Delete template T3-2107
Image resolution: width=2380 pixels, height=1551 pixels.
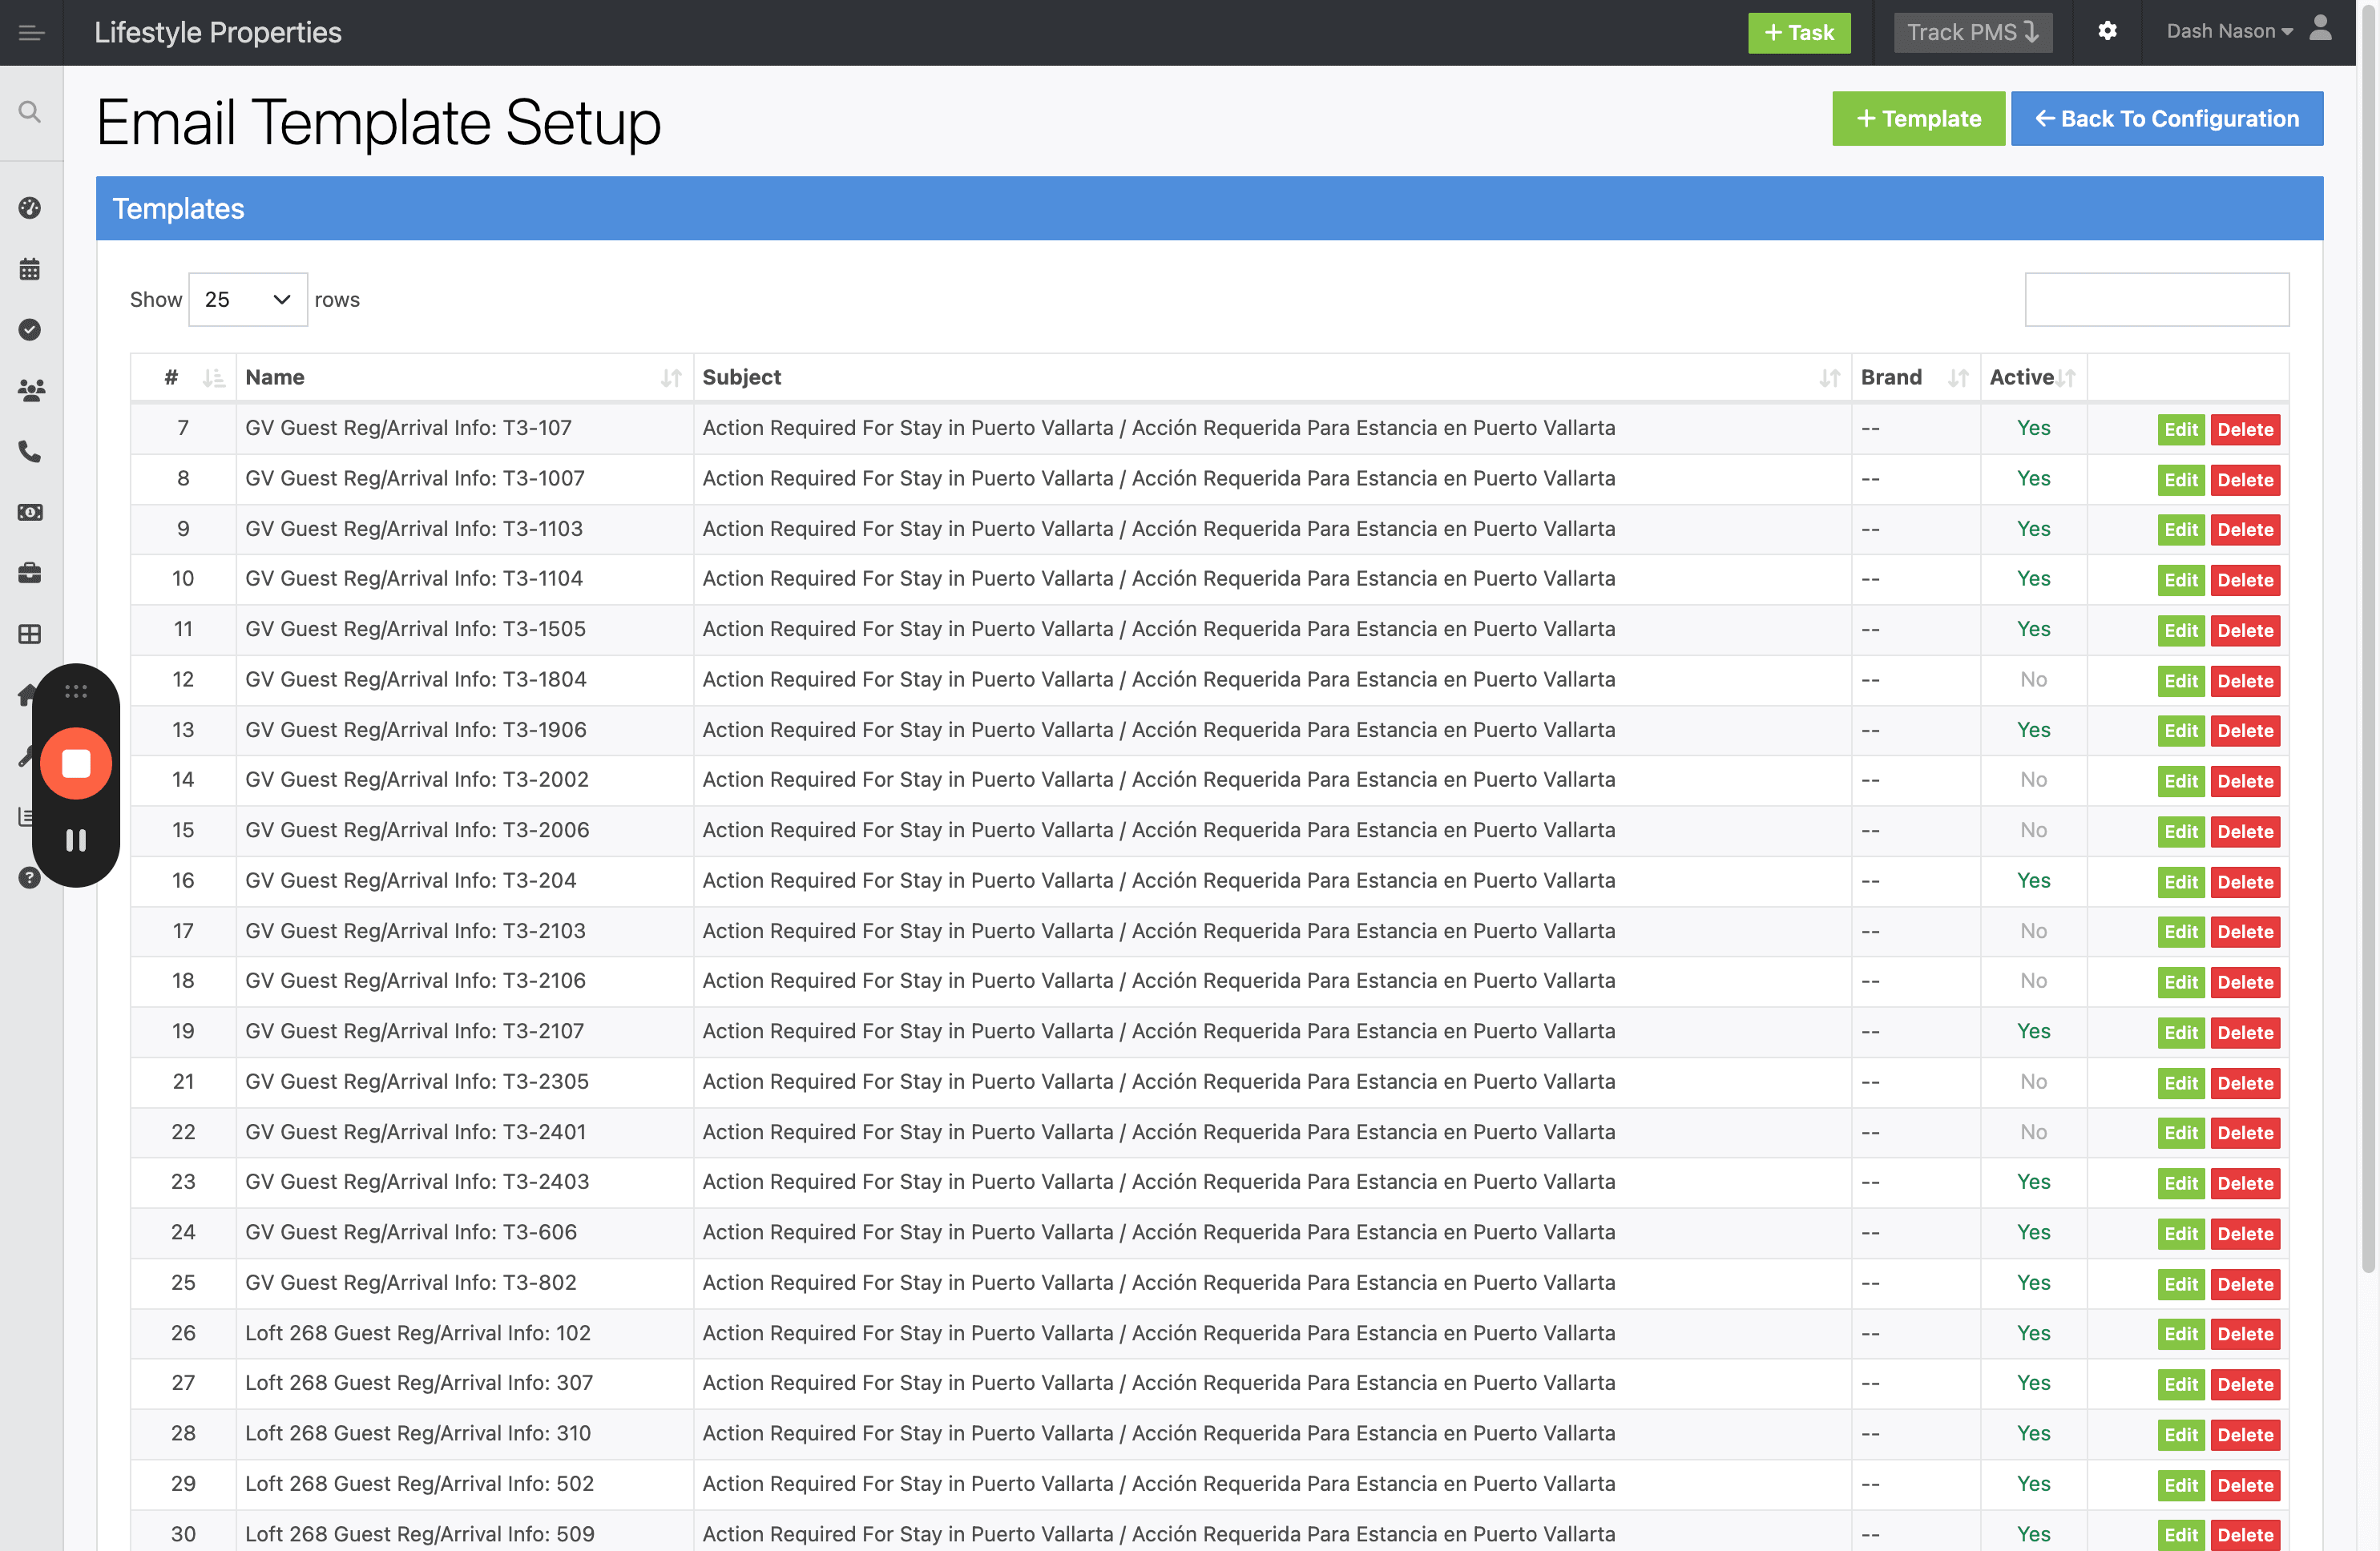tap(2244, 1033)
